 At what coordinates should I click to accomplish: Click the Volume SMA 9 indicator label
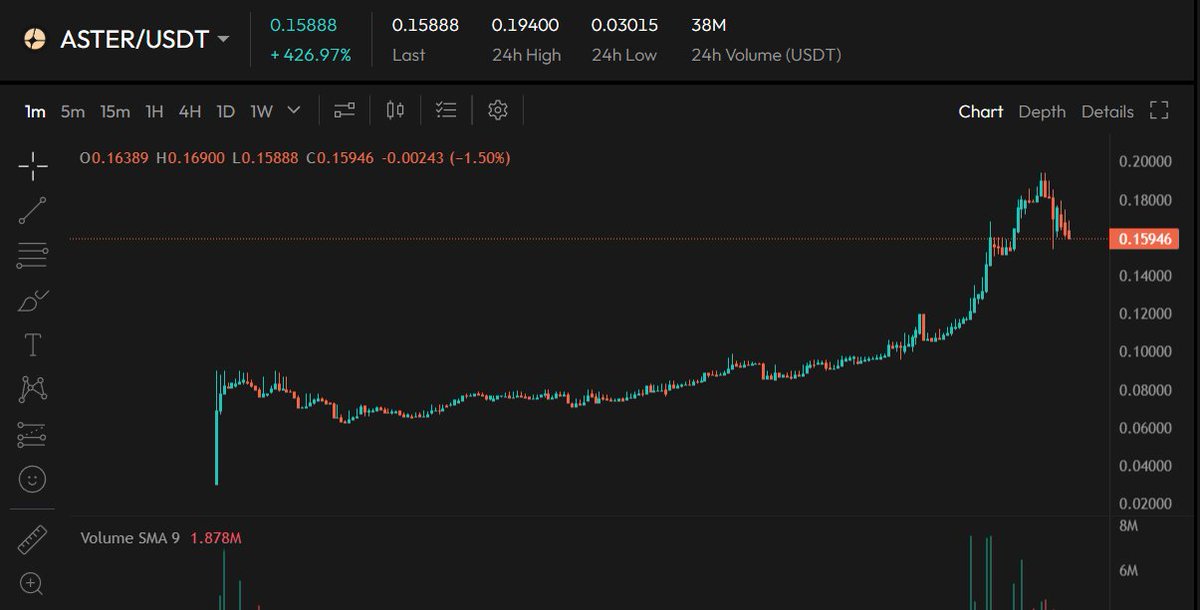130,538
